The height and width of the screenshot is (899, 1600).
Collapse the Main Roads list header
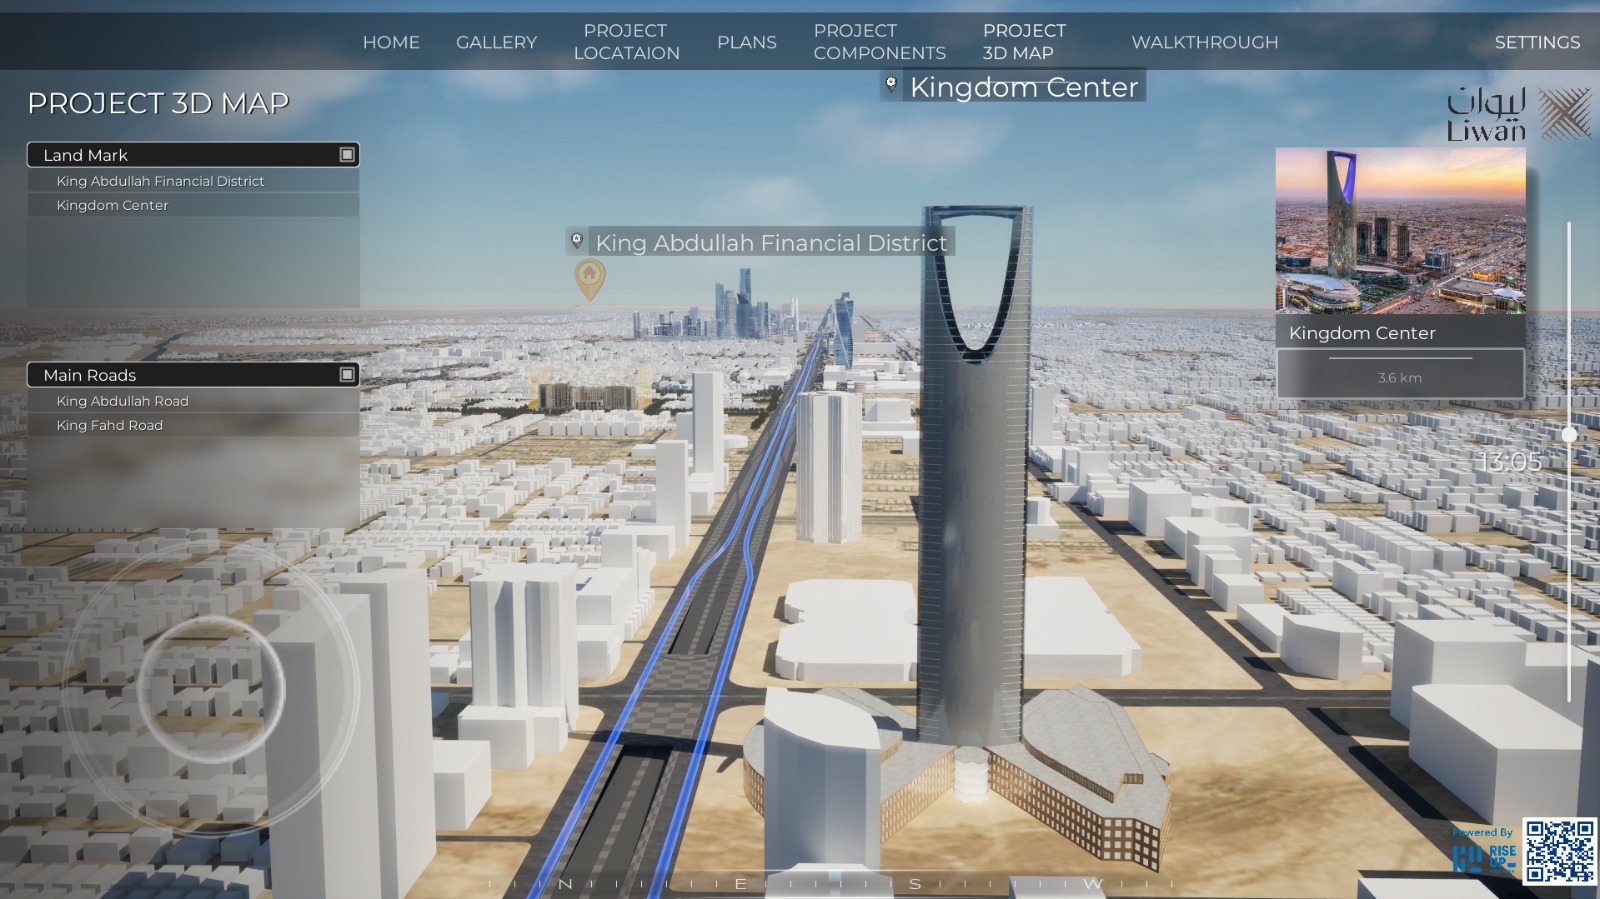click(180, 375)
